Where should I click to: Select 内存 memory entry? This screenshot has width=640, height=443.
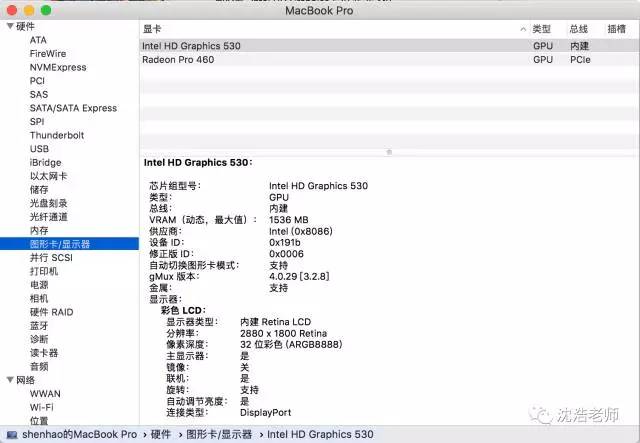[39, 231]
